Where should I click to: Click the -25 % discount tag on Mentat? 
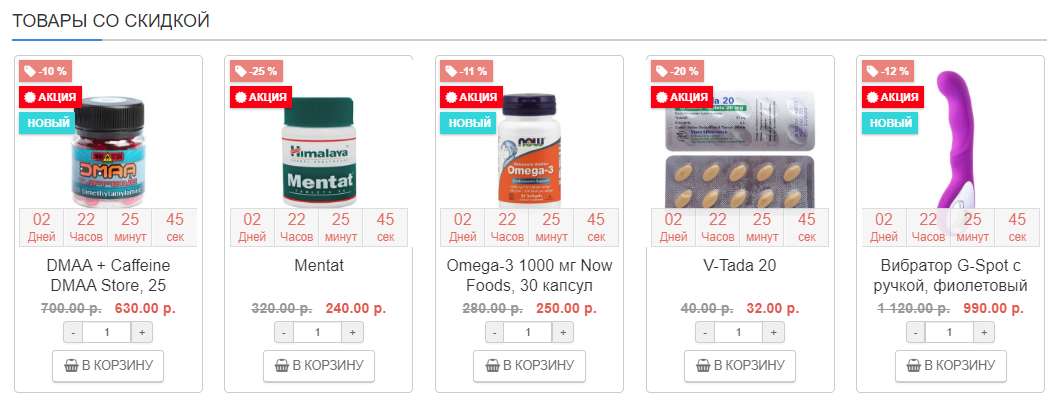[257, 71]
